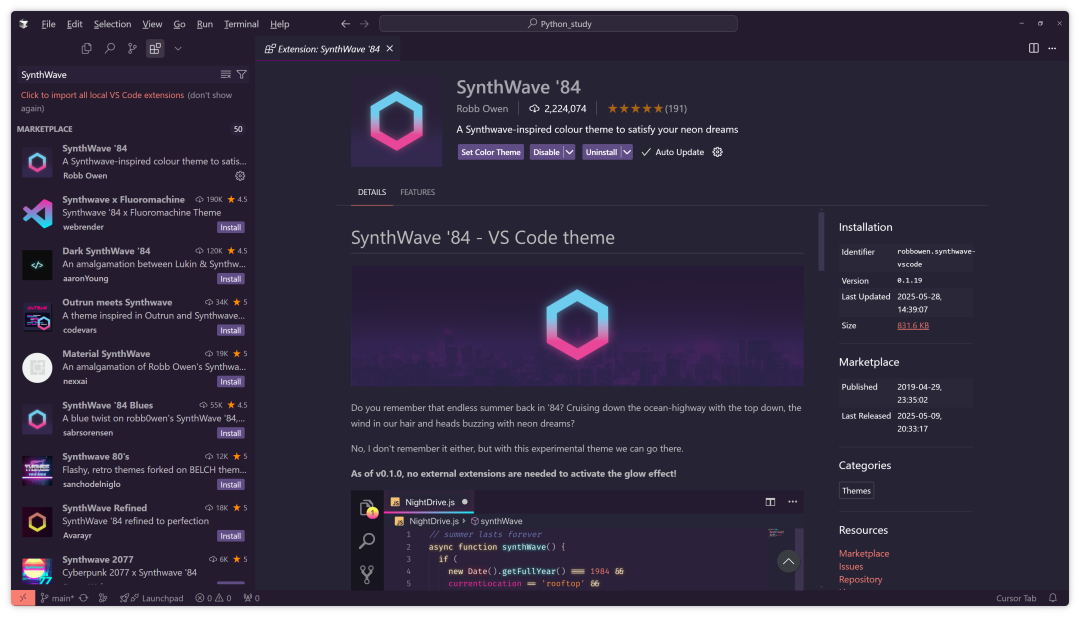Toggle the Auto Update checkbox
Viewport: 1080px width, 617px height.
click(x=645, y=152)
